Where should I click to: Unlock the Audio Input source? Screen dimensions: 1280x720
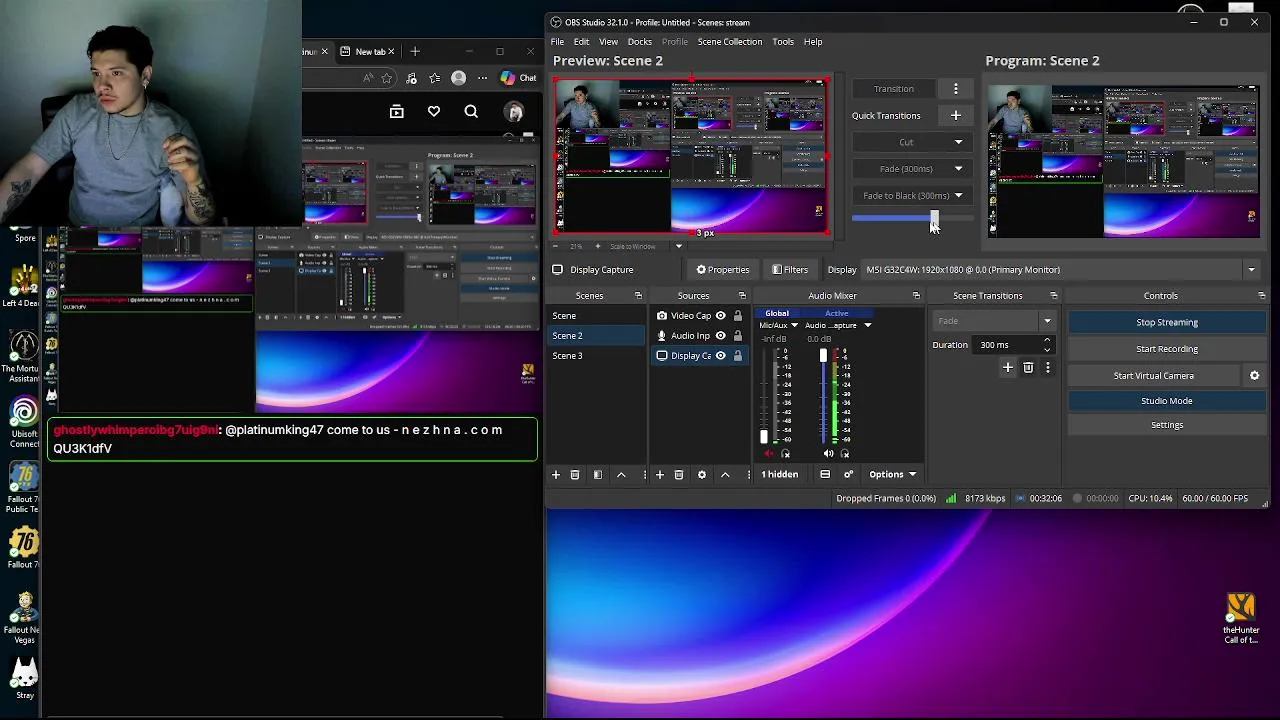738,335
